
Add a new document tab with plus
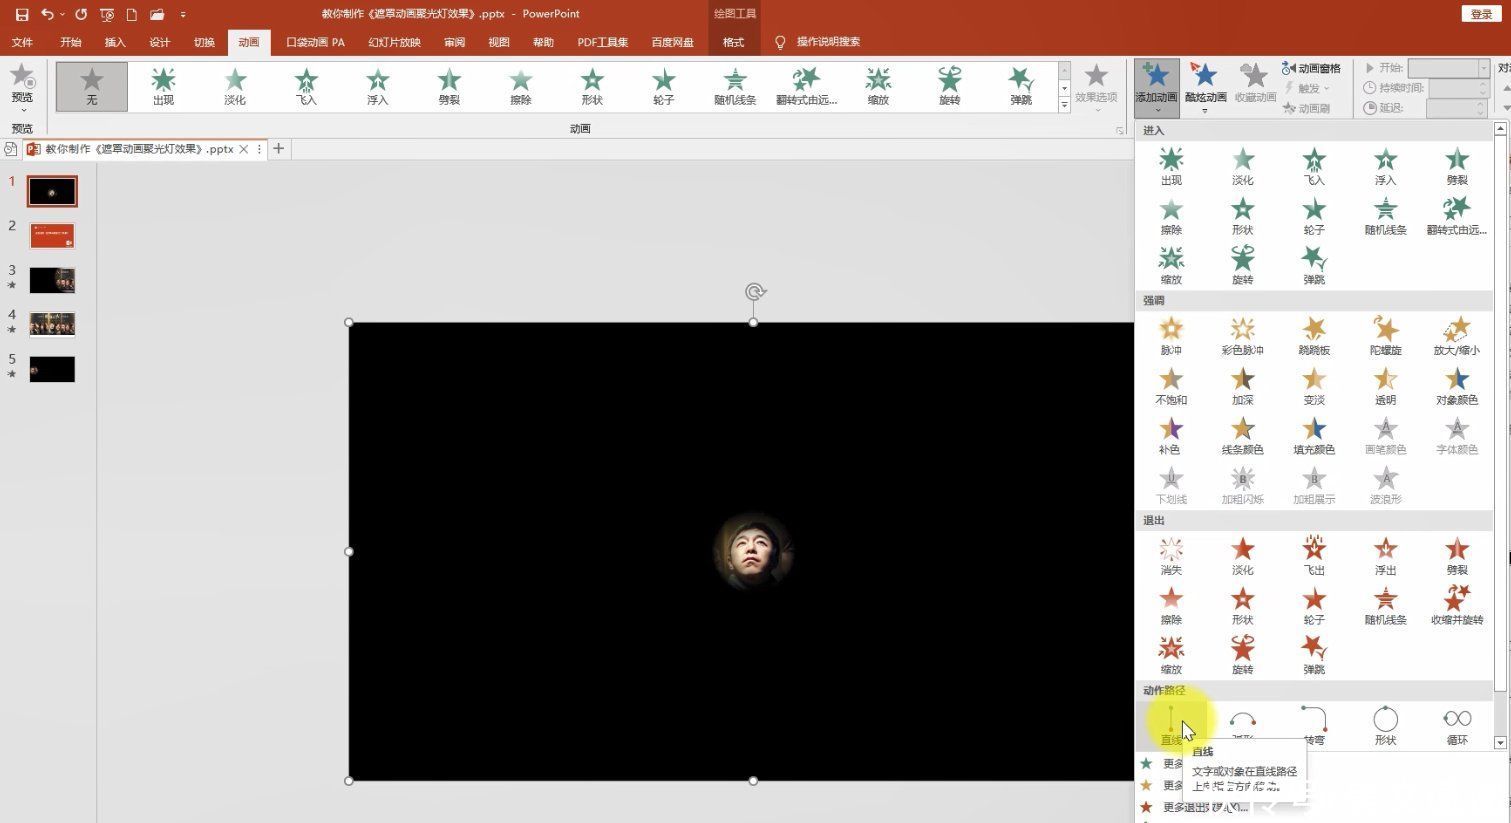278,149
